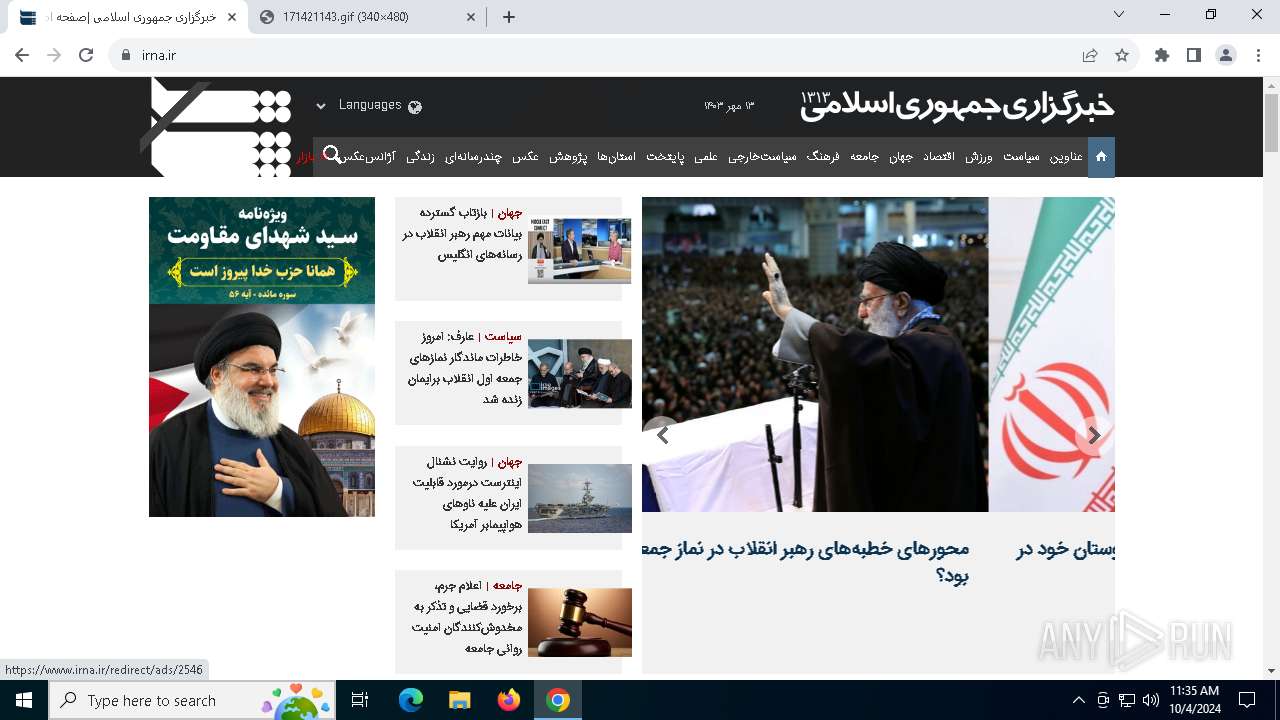Open the علمی navigation item
This screenshot has width=1280, height=720.
(706, 157)
